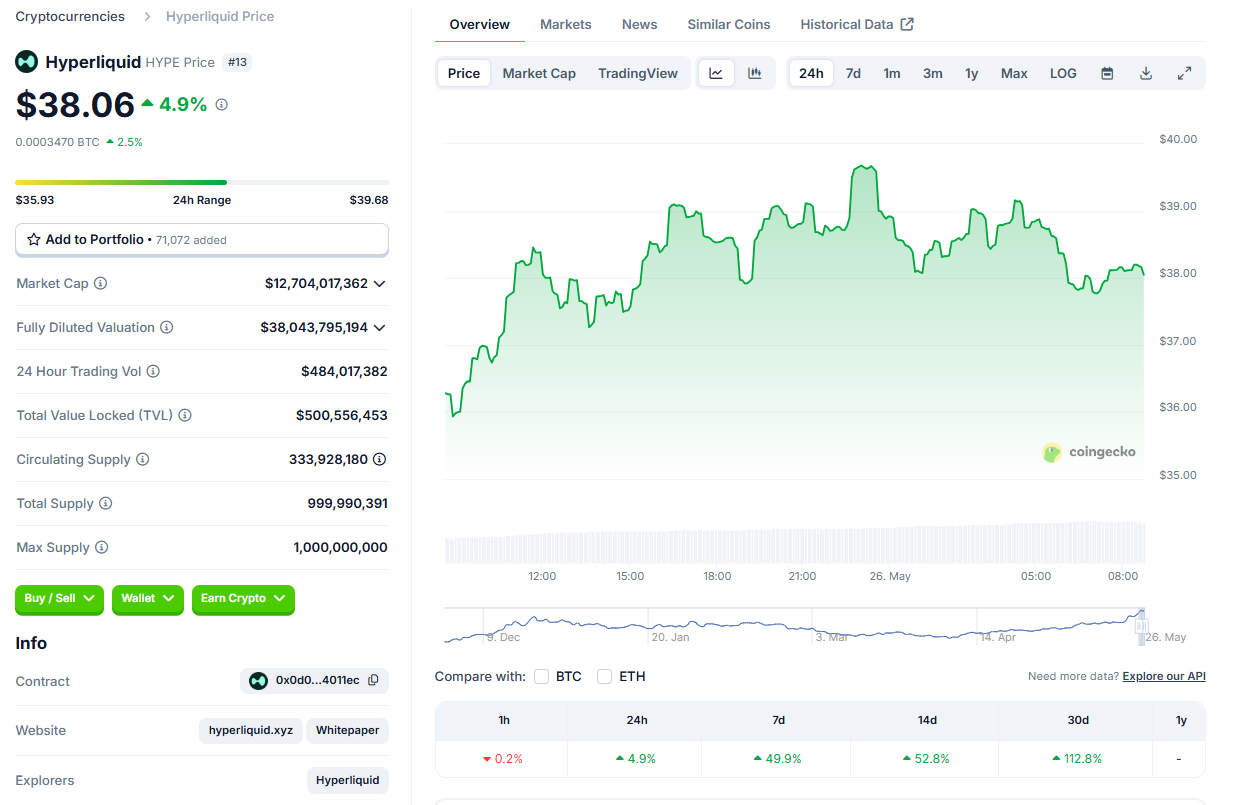1244x805 pixels.
Task: Select the 7d chart timeframe
Action: click(853, 73)
